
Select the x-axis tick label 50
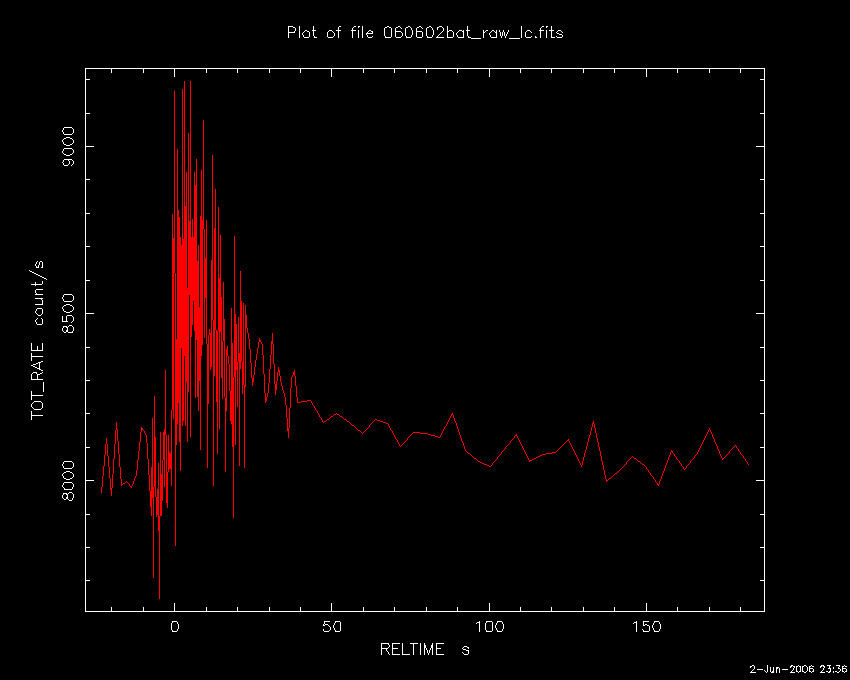click(x=332, y=627)
